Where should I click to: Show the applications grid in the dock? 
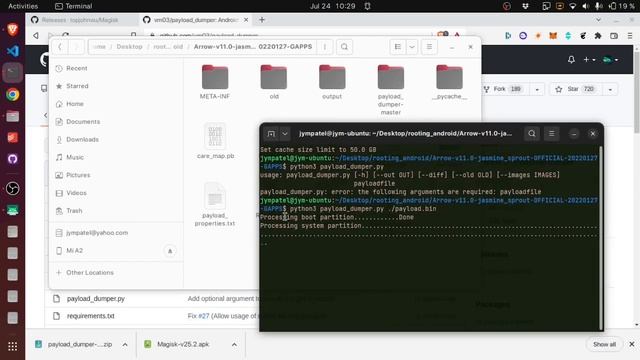pos(13,346)
